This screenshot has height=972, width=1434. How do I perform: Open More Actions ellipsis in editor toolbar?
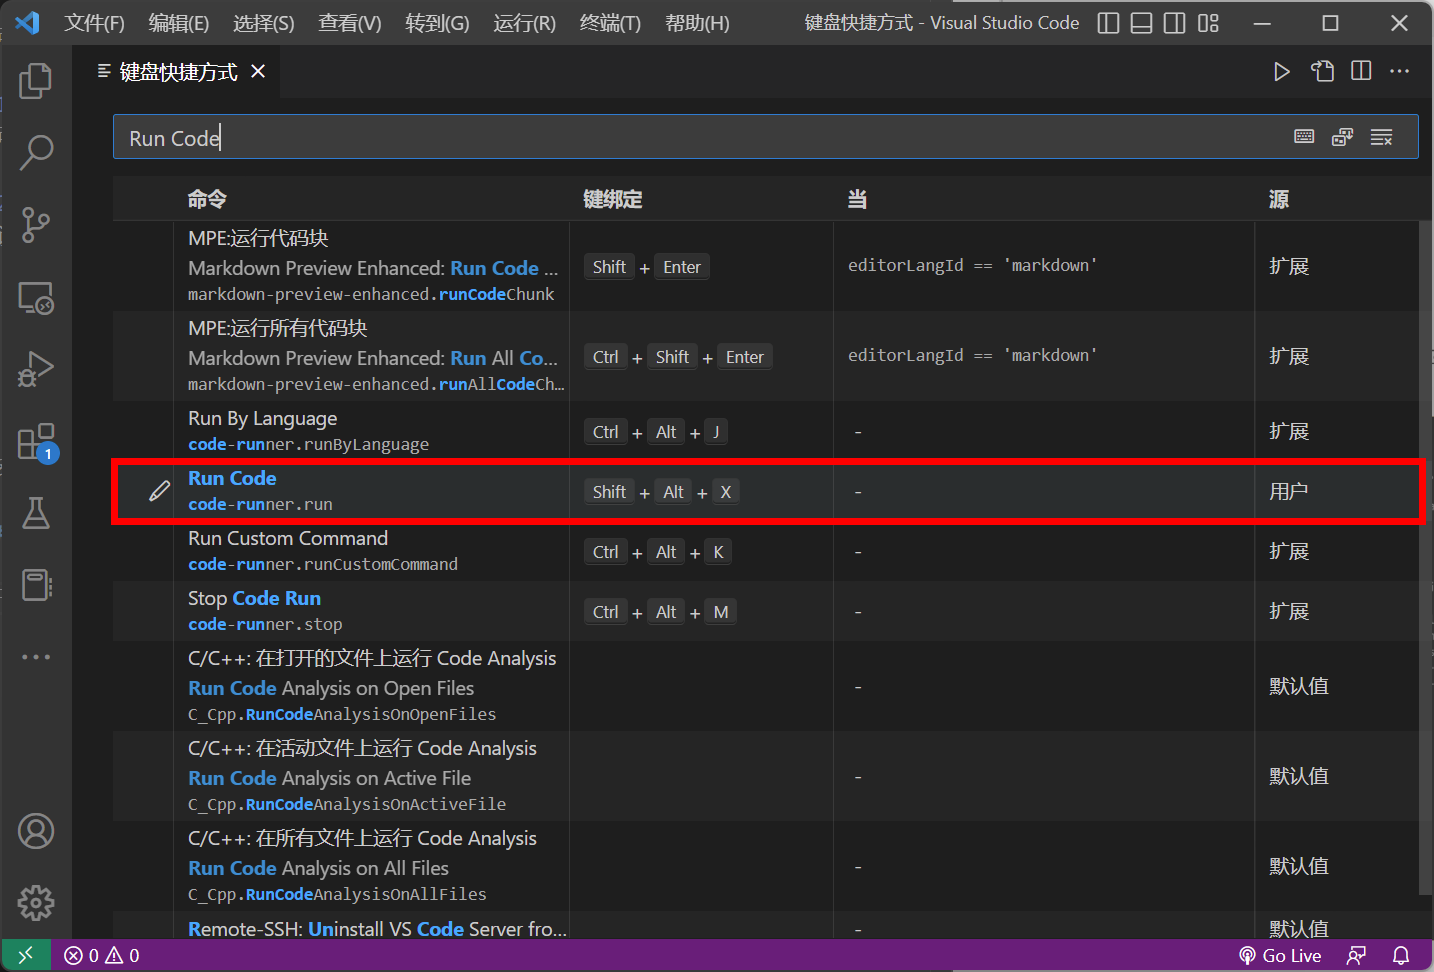tap(1399, 71)
